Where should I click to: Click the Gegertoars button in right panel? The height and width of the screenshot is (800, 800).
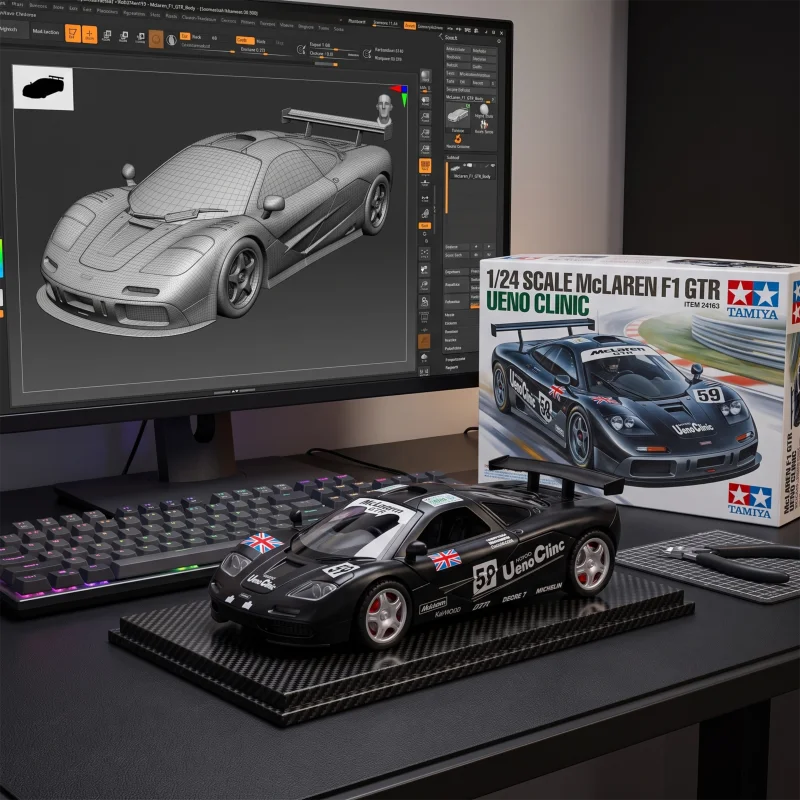click(457, 272)
